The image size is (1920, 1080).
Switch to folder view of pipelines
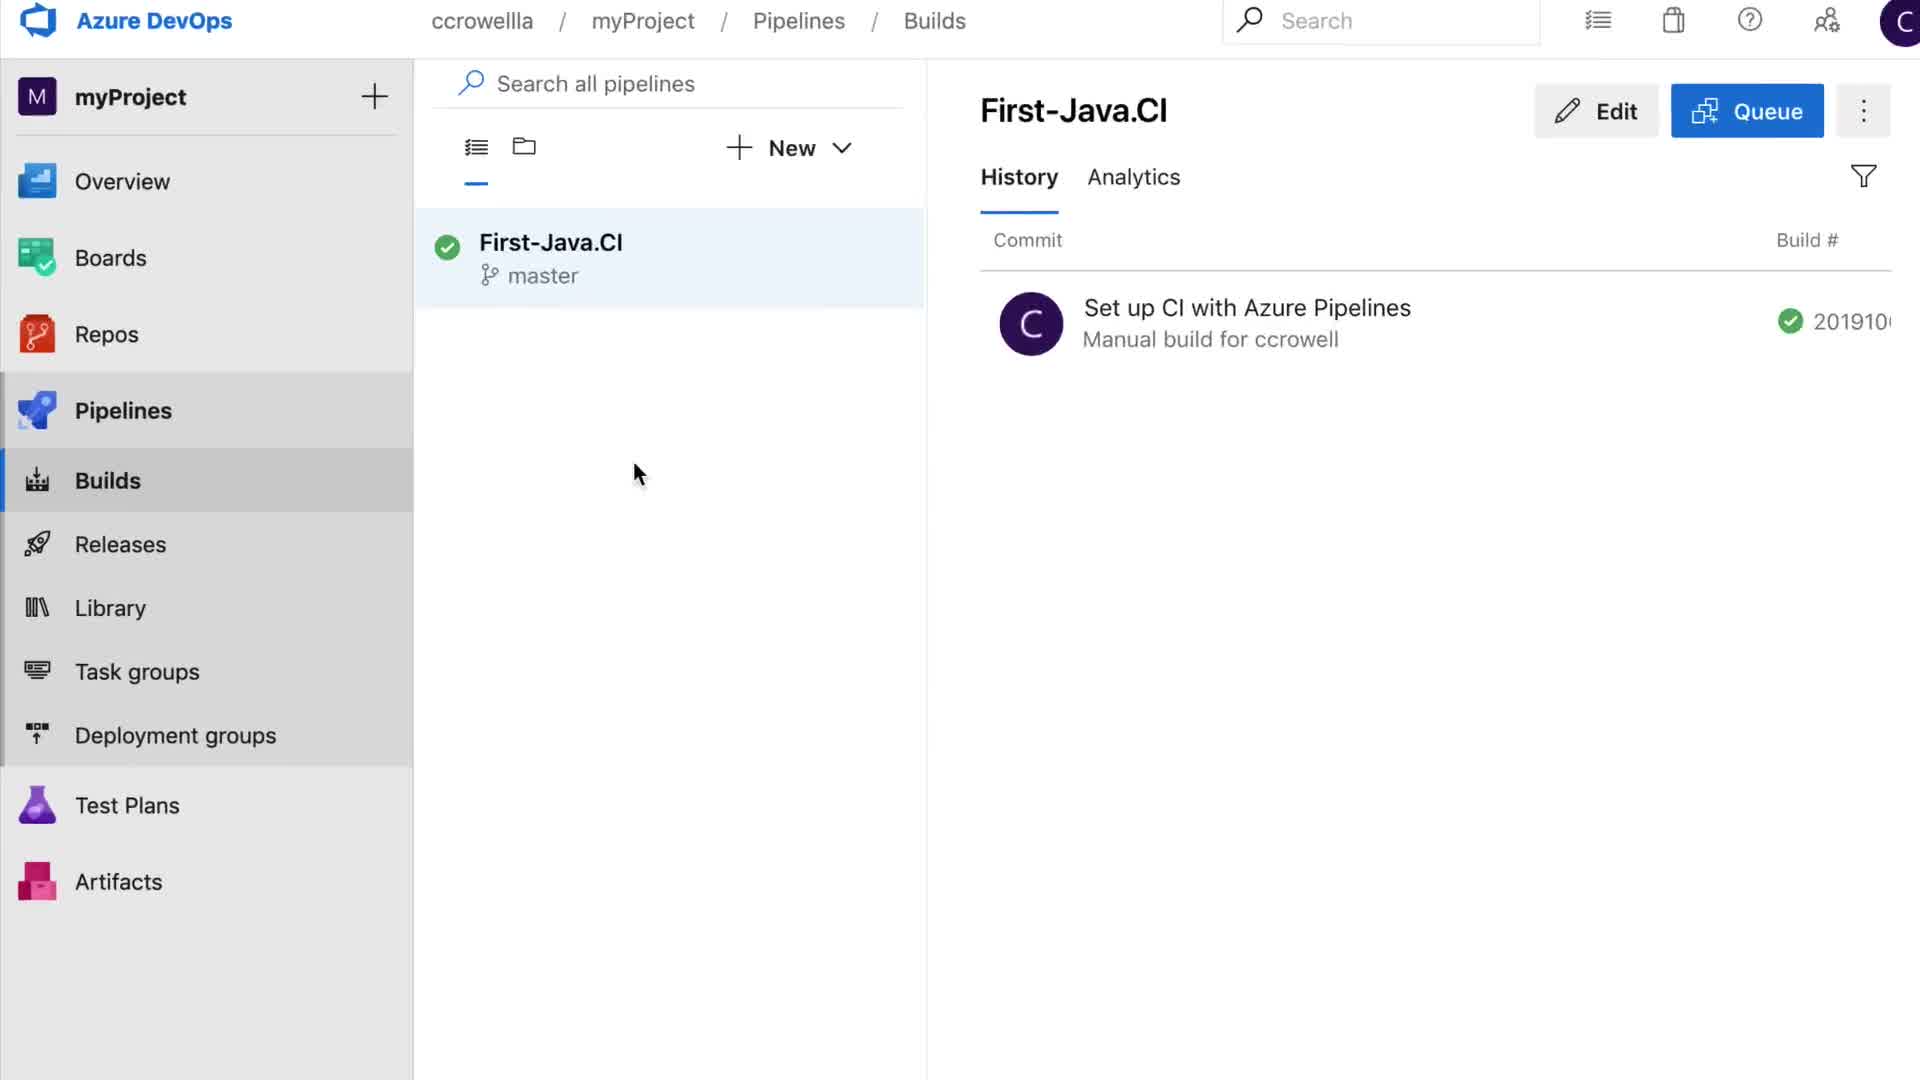[x=524, y=147]
